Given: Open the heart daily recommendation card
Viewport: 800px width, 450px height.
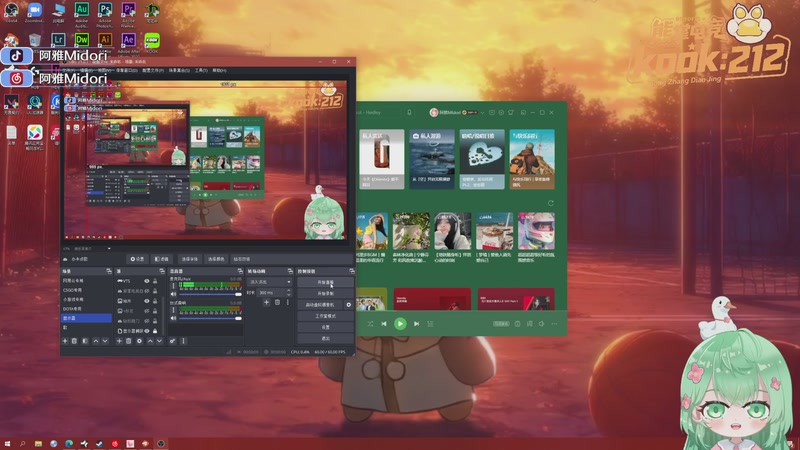Looking at the screenshot, I should point(482,159).
